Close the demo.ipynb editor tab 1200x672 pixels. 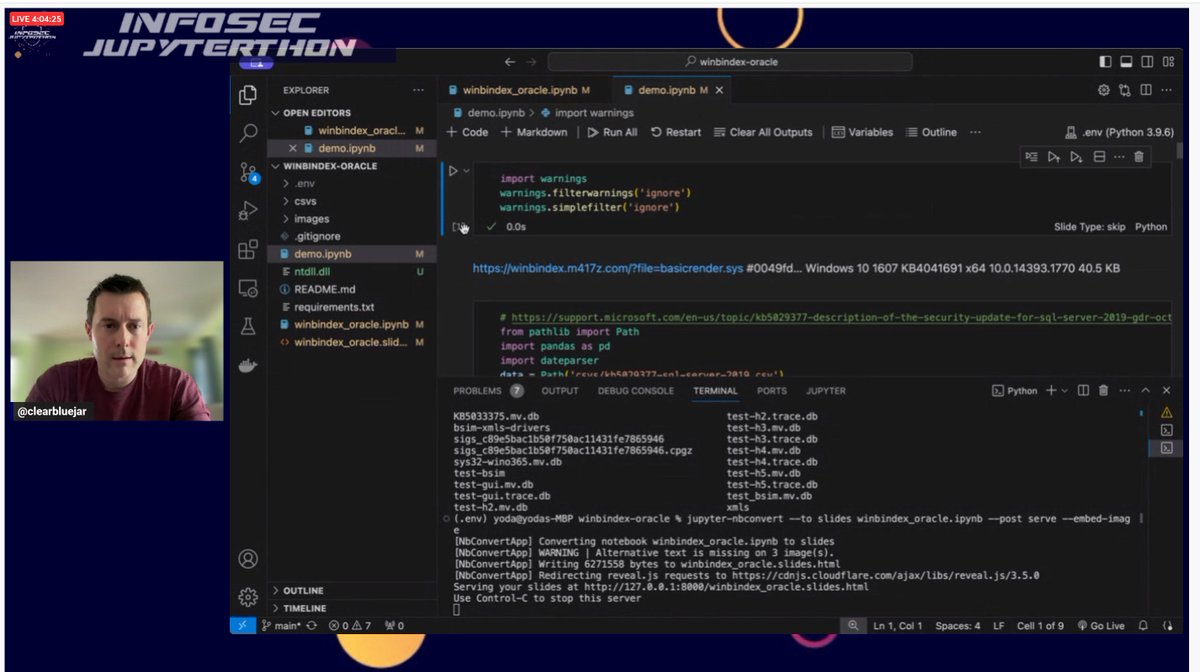point(719,90)
